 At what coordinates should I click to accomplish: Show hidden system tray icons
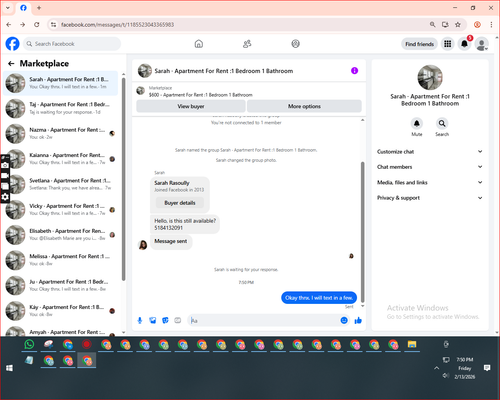click(436, 368)
